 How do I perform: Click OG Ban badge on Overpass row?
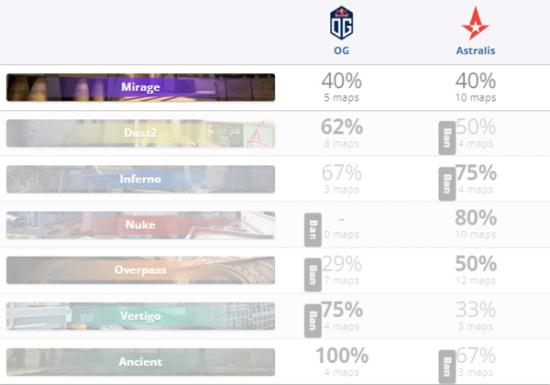(x=313, y=275)
